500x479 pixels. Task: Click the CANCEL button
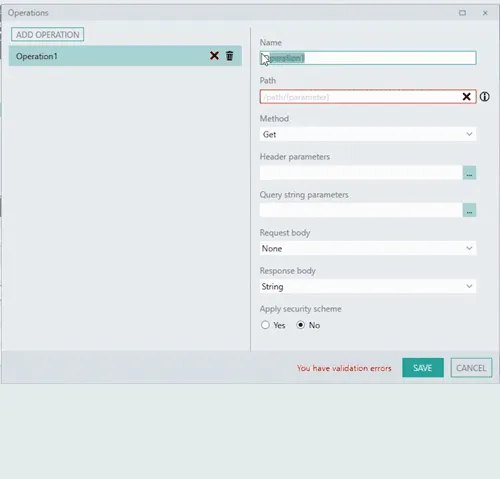(x=471, y=368)
